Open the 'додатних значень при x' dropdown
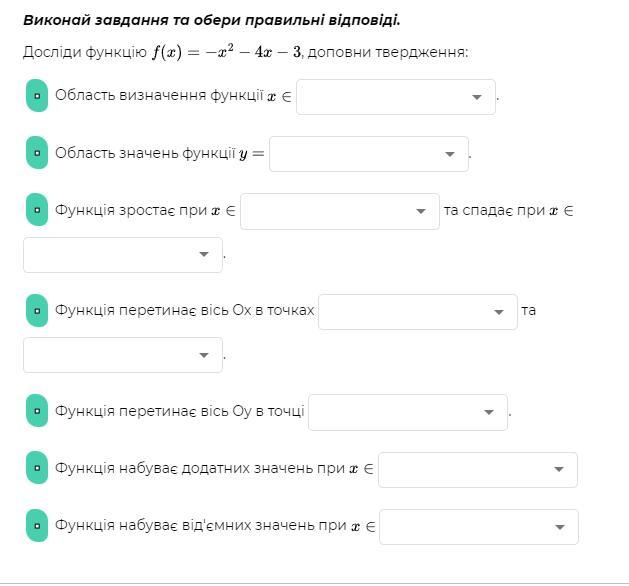The image size is (629, 586). (x=477, y=469)
